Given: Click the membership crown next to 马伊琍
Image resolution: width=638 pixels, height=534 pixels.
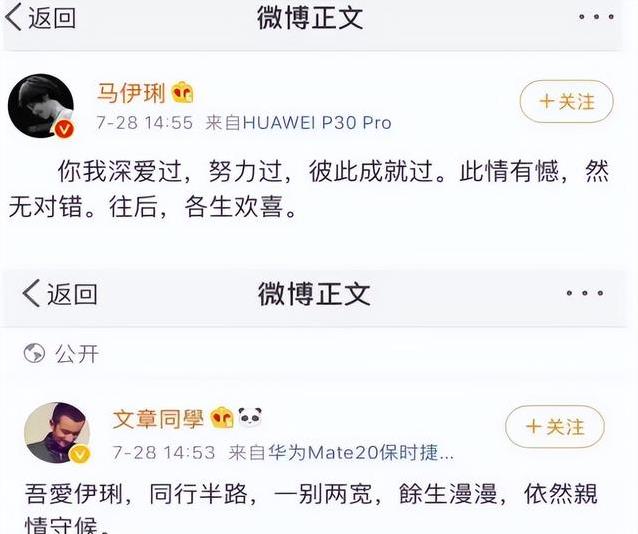Looking at the screenshot, I should (x=182, y=93).
